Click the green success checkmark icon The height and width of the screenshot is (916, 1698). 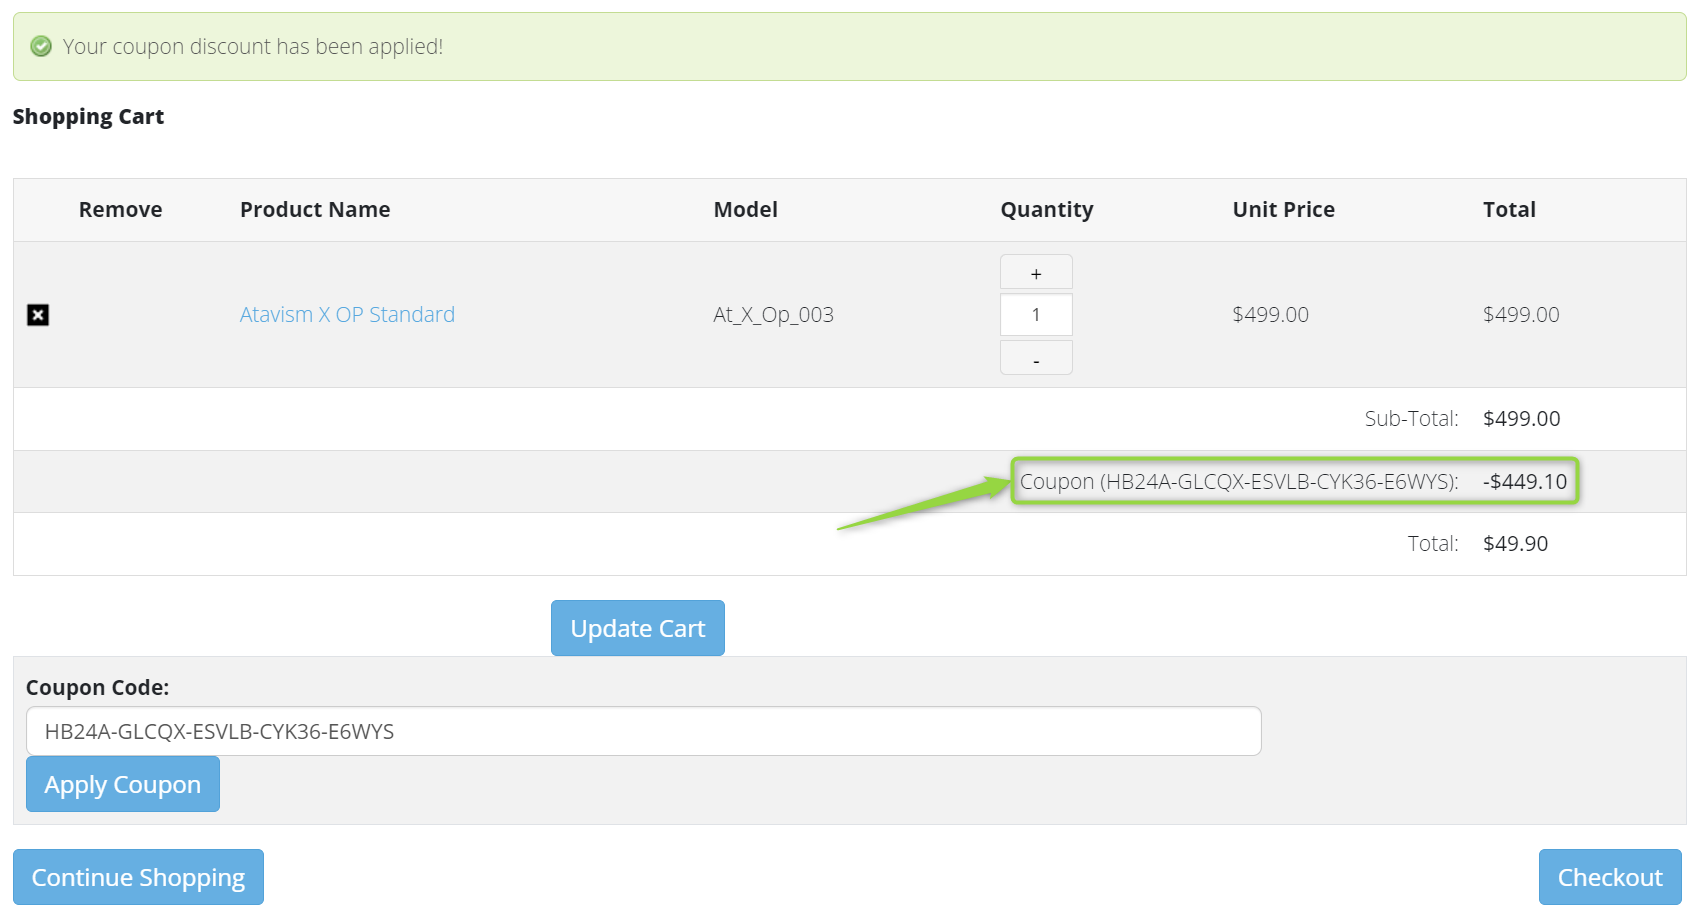[41, 46]
